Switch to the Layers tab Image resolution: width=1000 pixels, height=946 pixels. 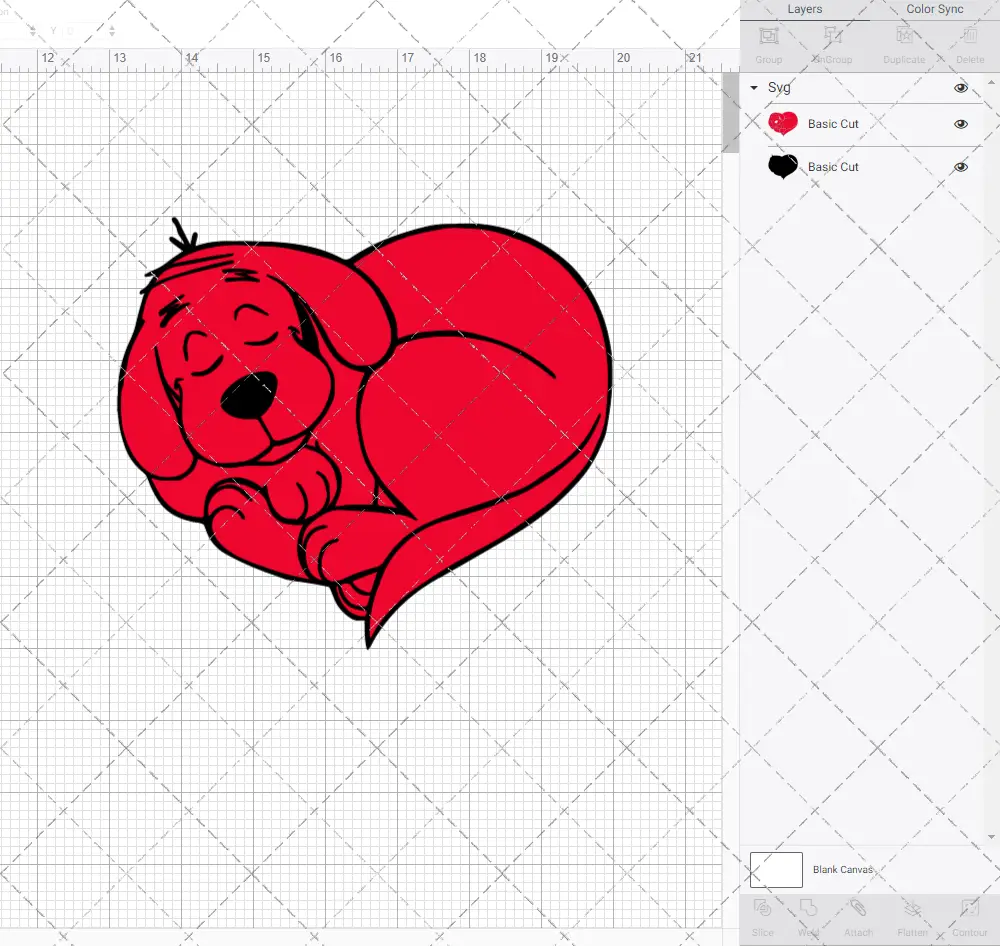pyautogui.click(x=804, y=10)
